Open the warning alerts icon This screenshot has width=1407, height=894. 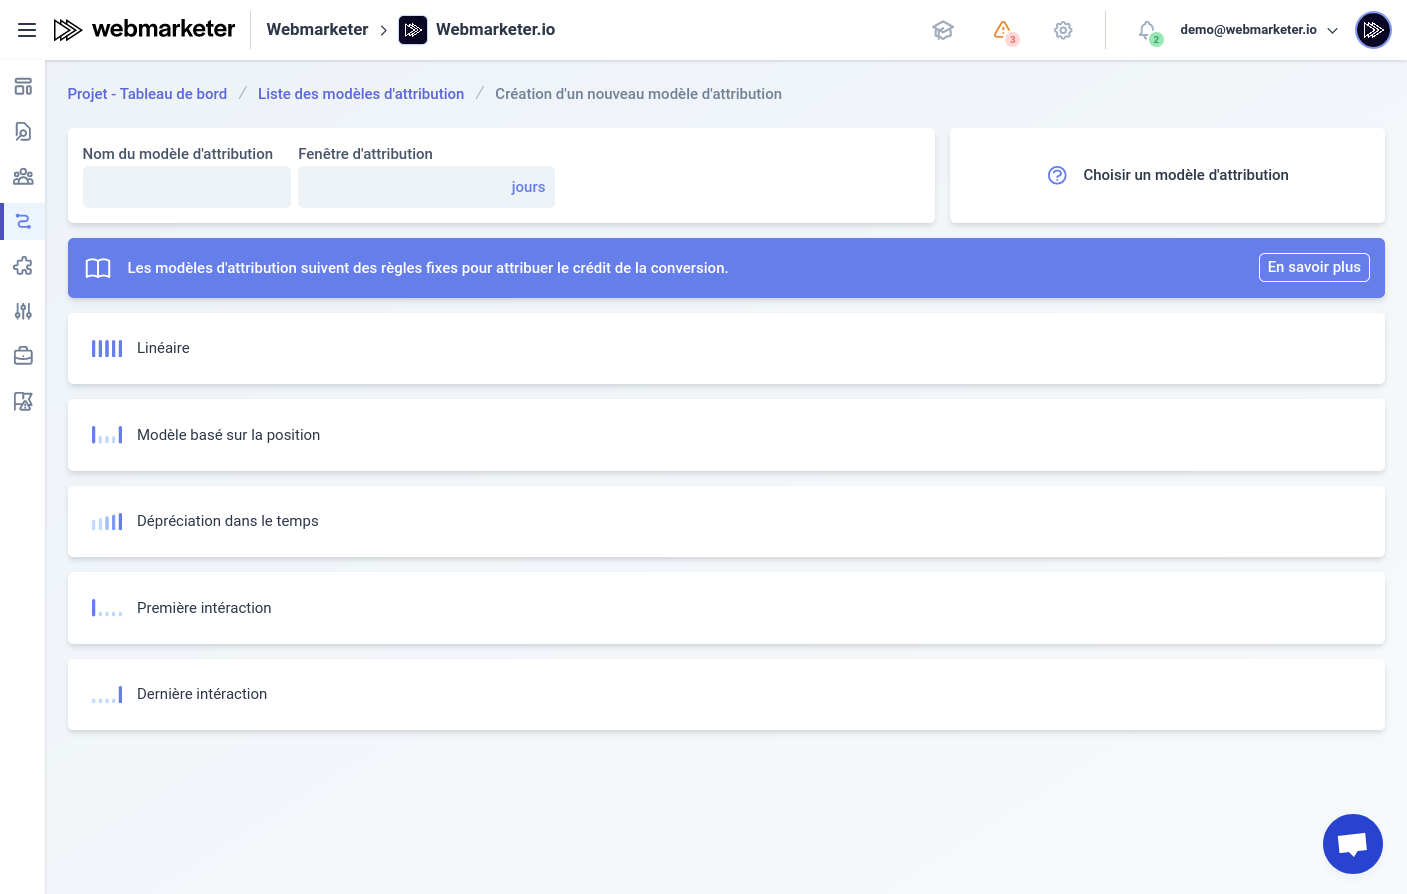(1003, 30)
